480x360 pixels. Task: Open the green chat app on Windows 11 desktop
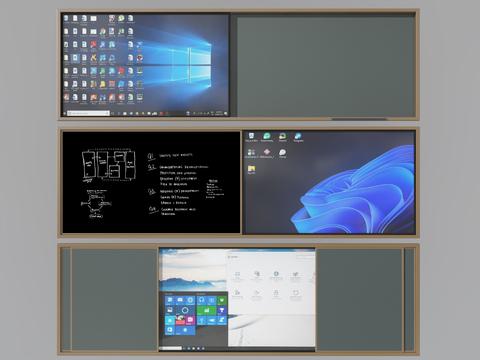(x=267, y=136)
